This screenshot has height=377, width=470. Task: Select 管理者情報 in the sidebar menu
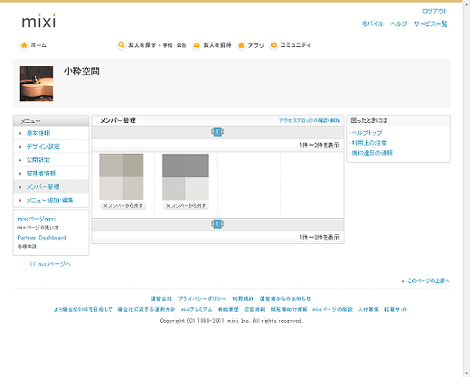click(x=41, y=173)
